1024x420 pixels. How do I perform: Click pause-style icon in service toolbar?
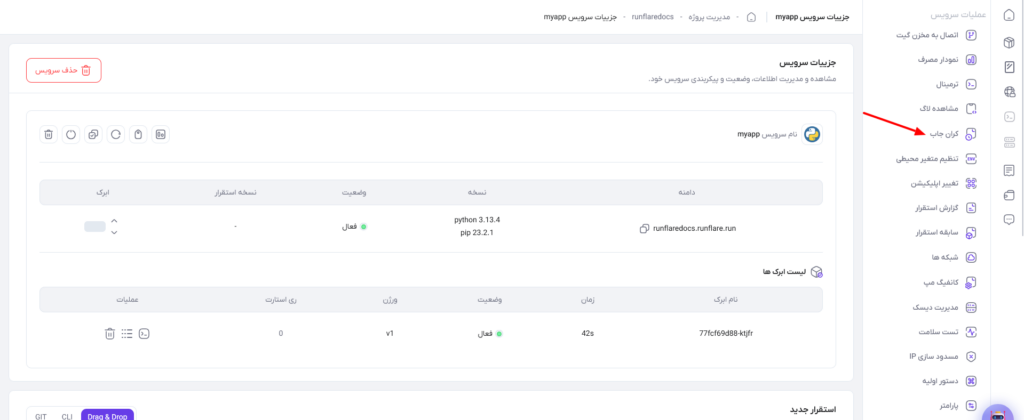point(160,135)
